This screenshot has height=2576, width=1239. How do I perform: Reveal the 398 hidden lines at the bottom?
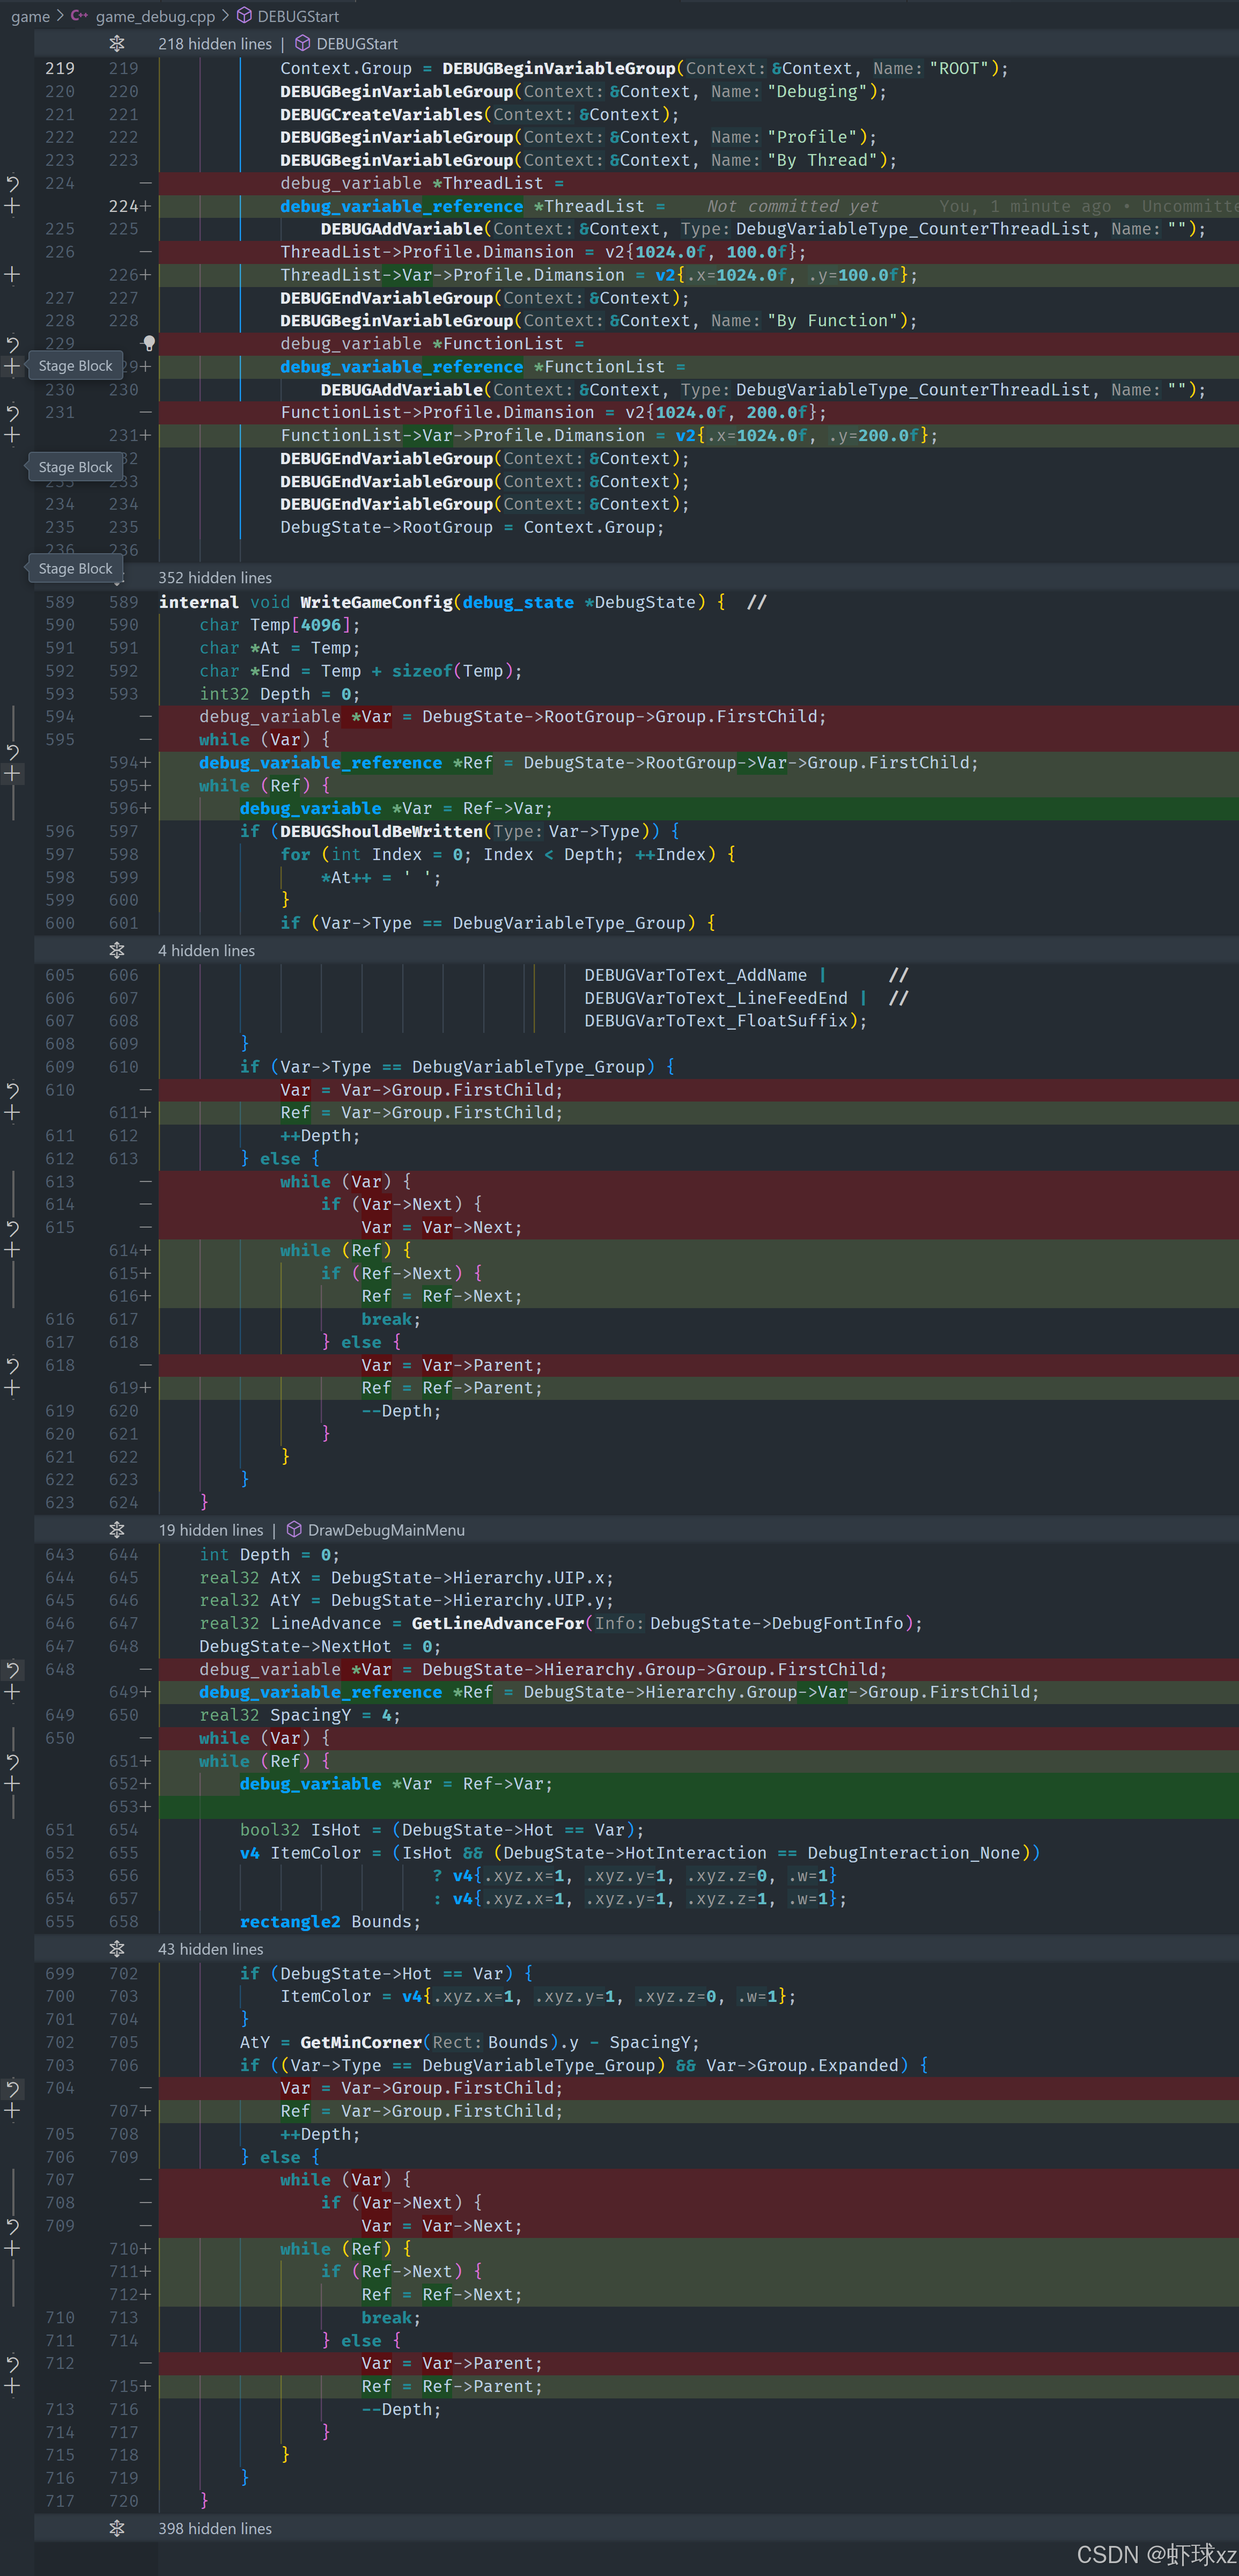pyautogui.click(x=117, y=2528)
